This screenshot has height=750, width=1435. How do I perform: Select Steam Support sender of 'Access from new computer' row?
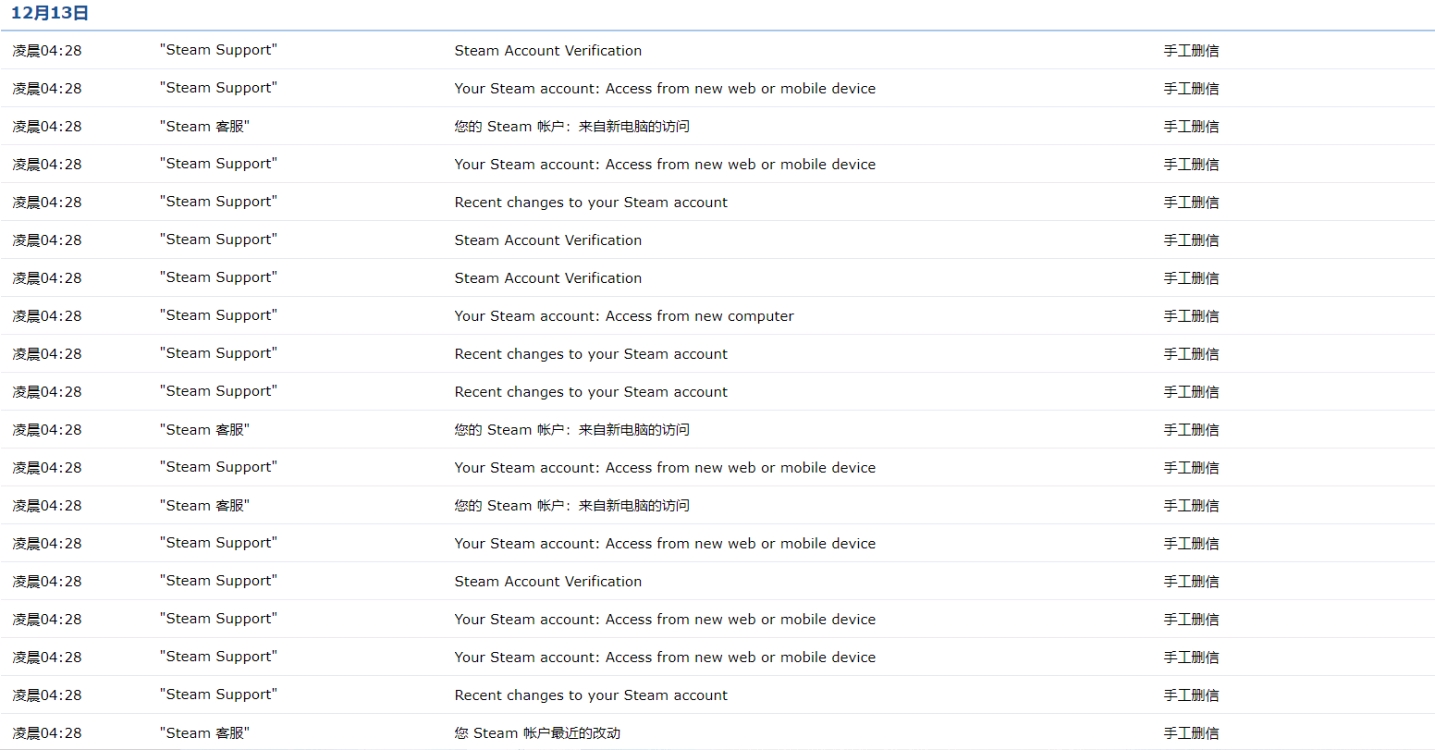tap(218, 316)
